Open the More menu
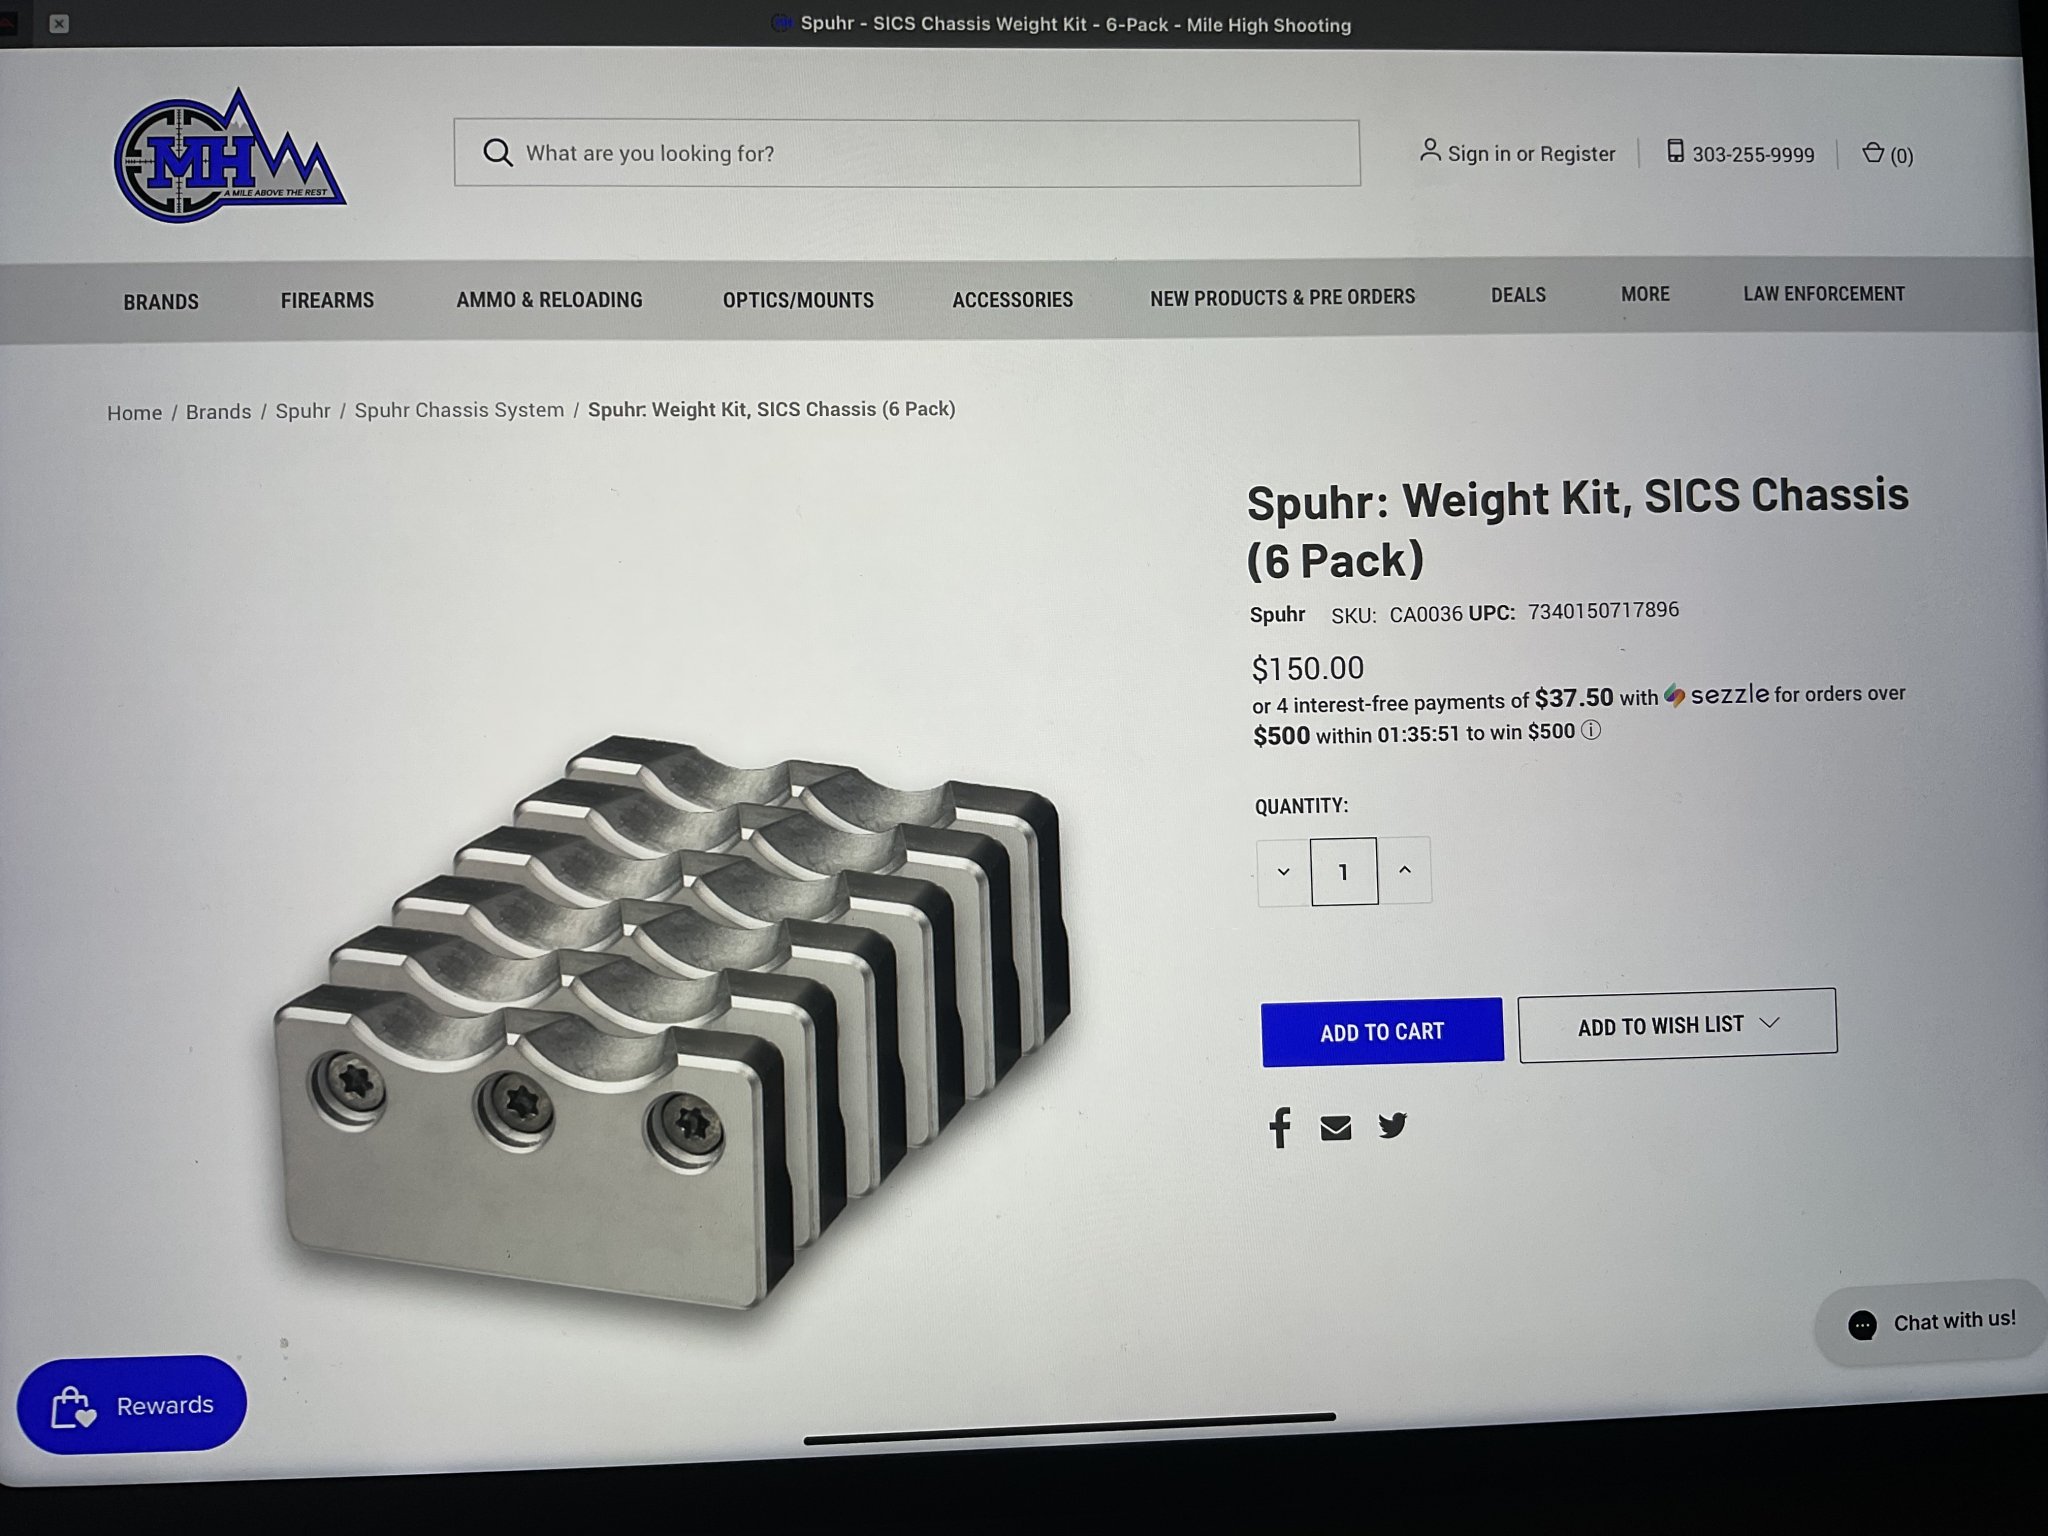 [1645, 294]
